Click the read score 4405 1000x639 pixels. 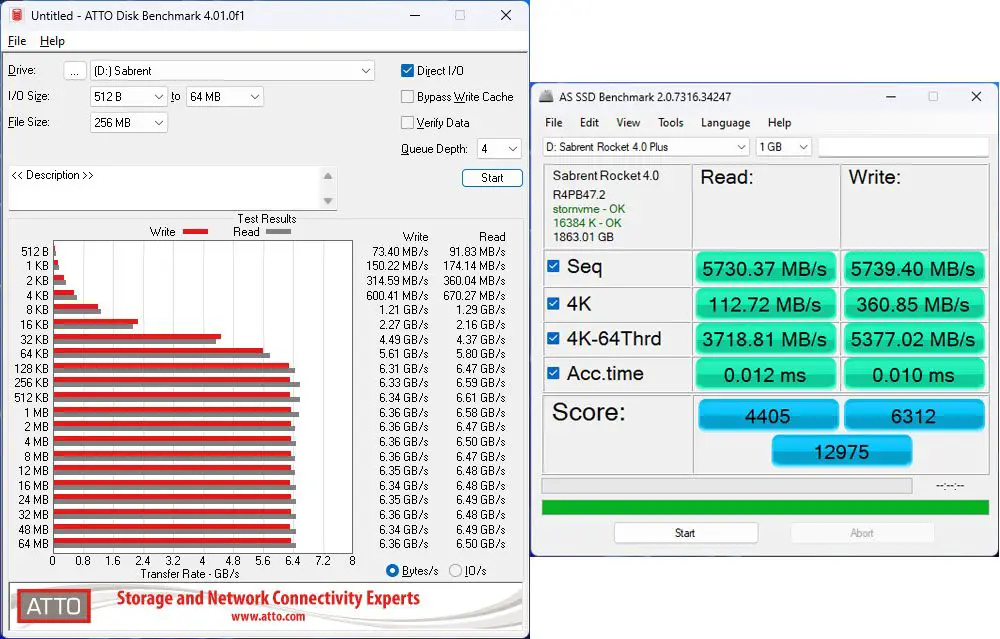pyautogui.click(x=768, y=416)
